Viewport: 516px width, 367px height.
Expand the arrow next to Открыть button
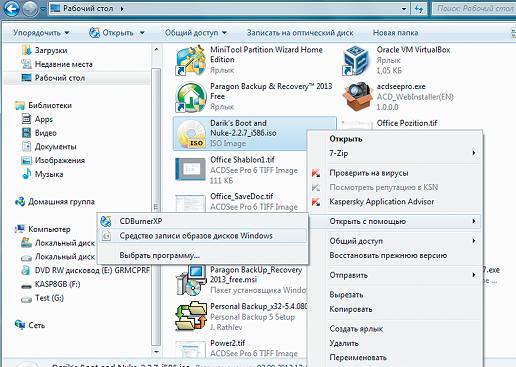pyautogui.click(x=142, y=33)
